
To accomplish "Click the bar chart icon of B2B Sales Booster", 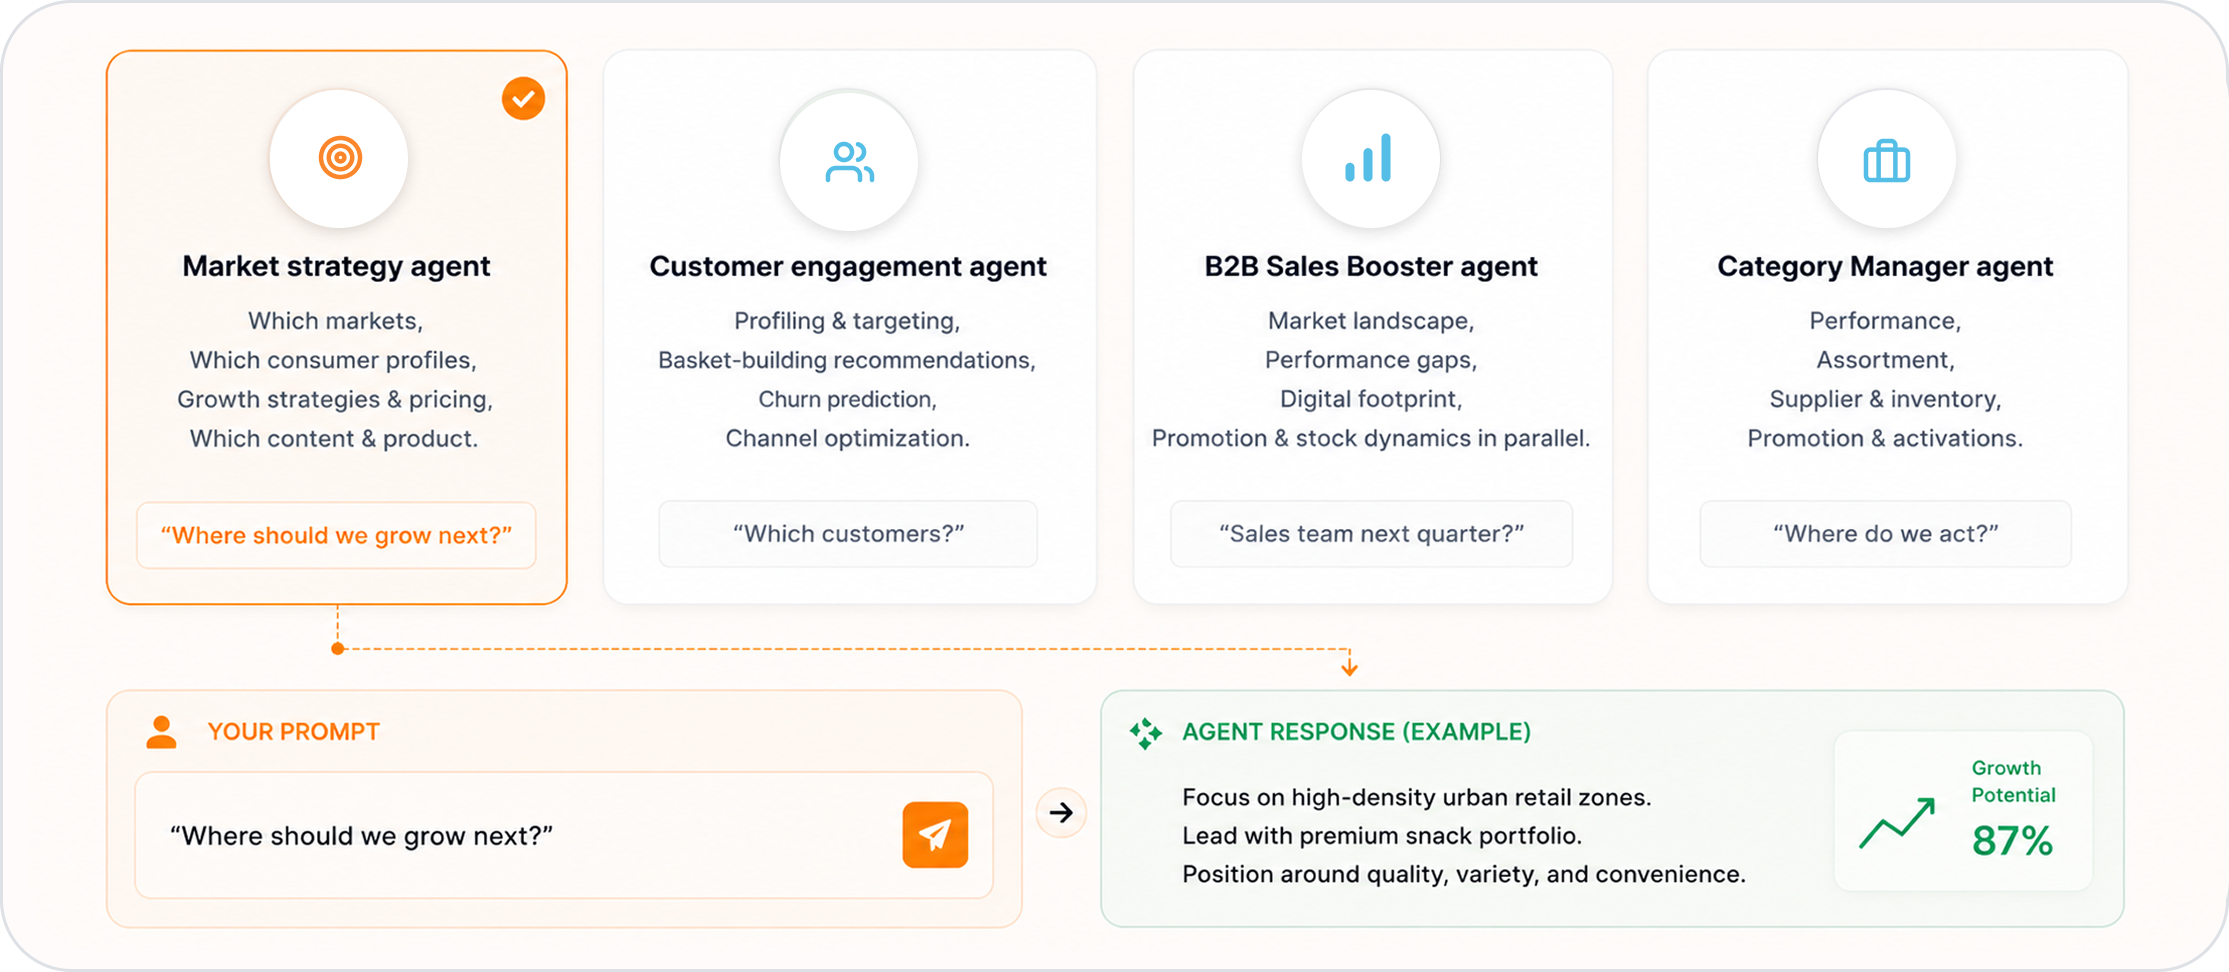I will 1369,158.
